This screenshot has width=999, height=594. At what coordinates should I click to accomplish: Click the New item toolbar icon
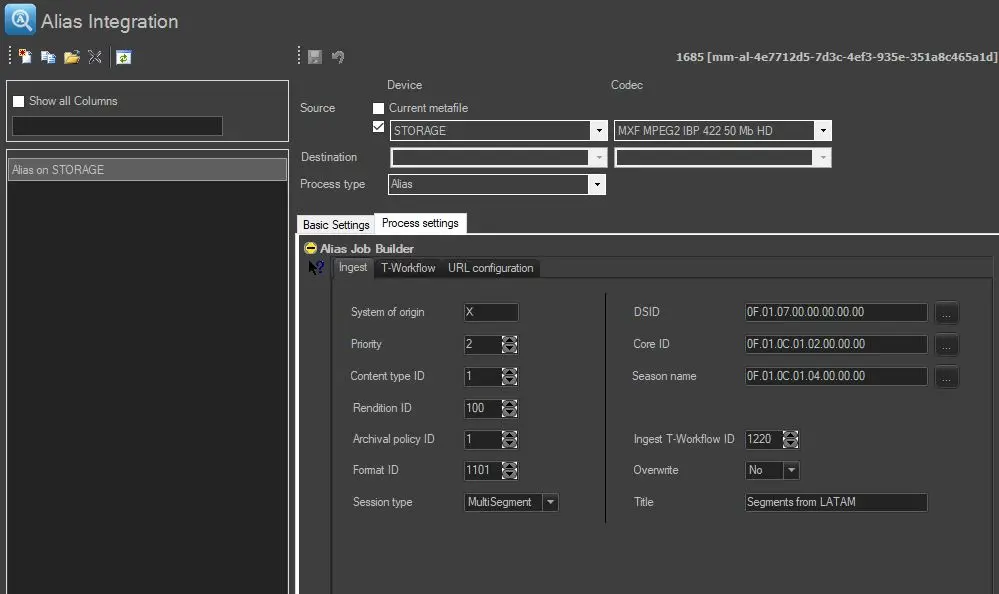pos(25,57)
